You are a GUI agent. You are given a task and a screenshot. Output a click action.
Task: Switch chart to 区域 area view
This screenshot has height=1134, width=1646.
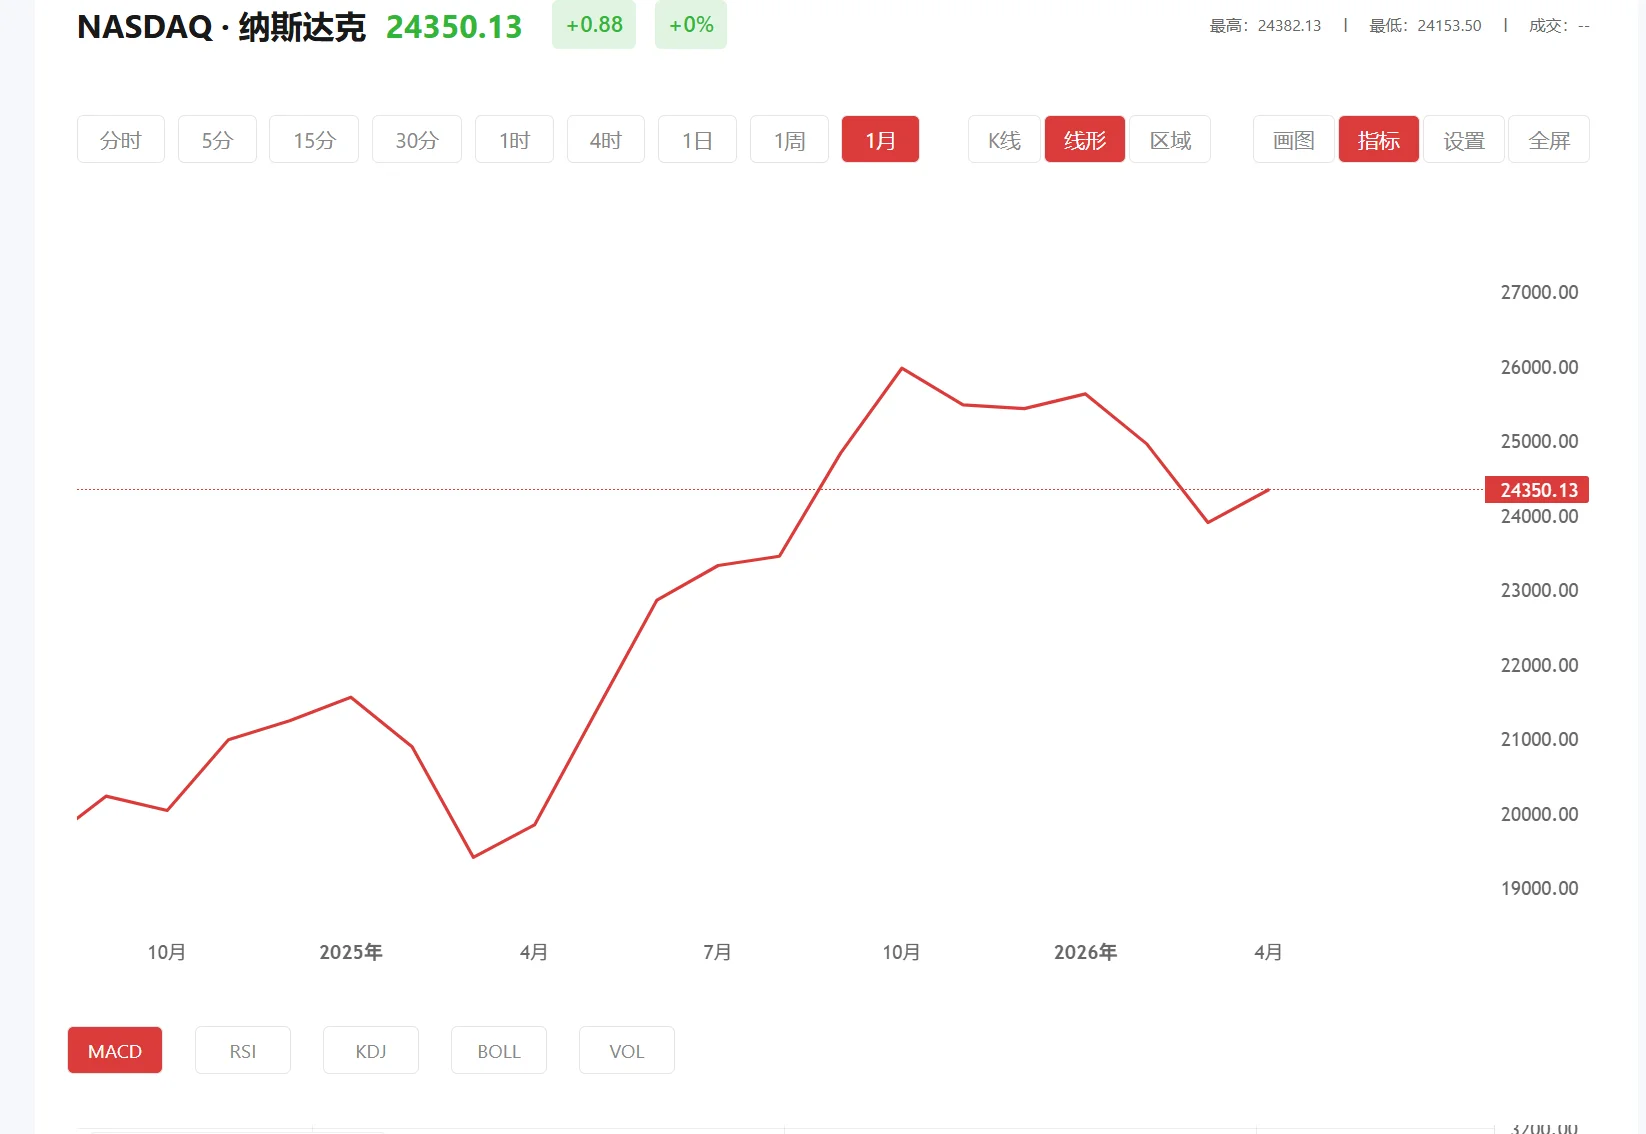click(1169, 139)
